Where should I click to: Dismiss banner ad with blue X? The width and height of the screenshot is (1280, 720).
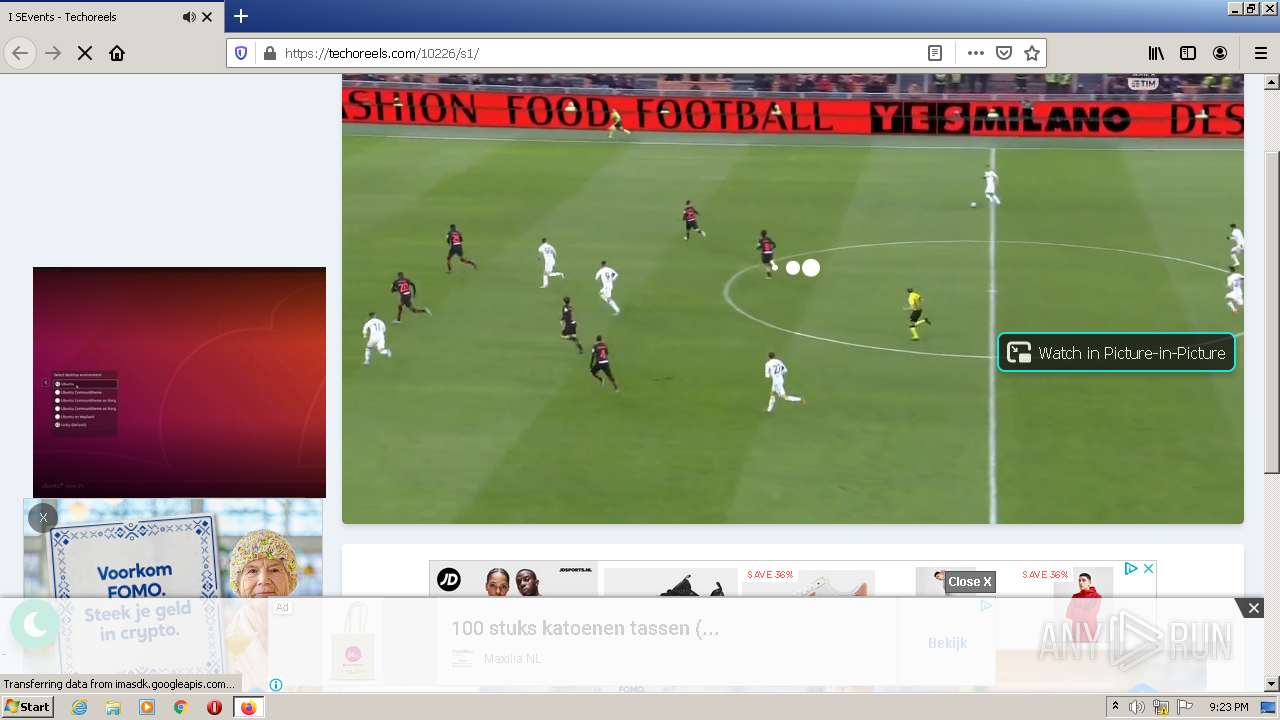coord(1149,568)
